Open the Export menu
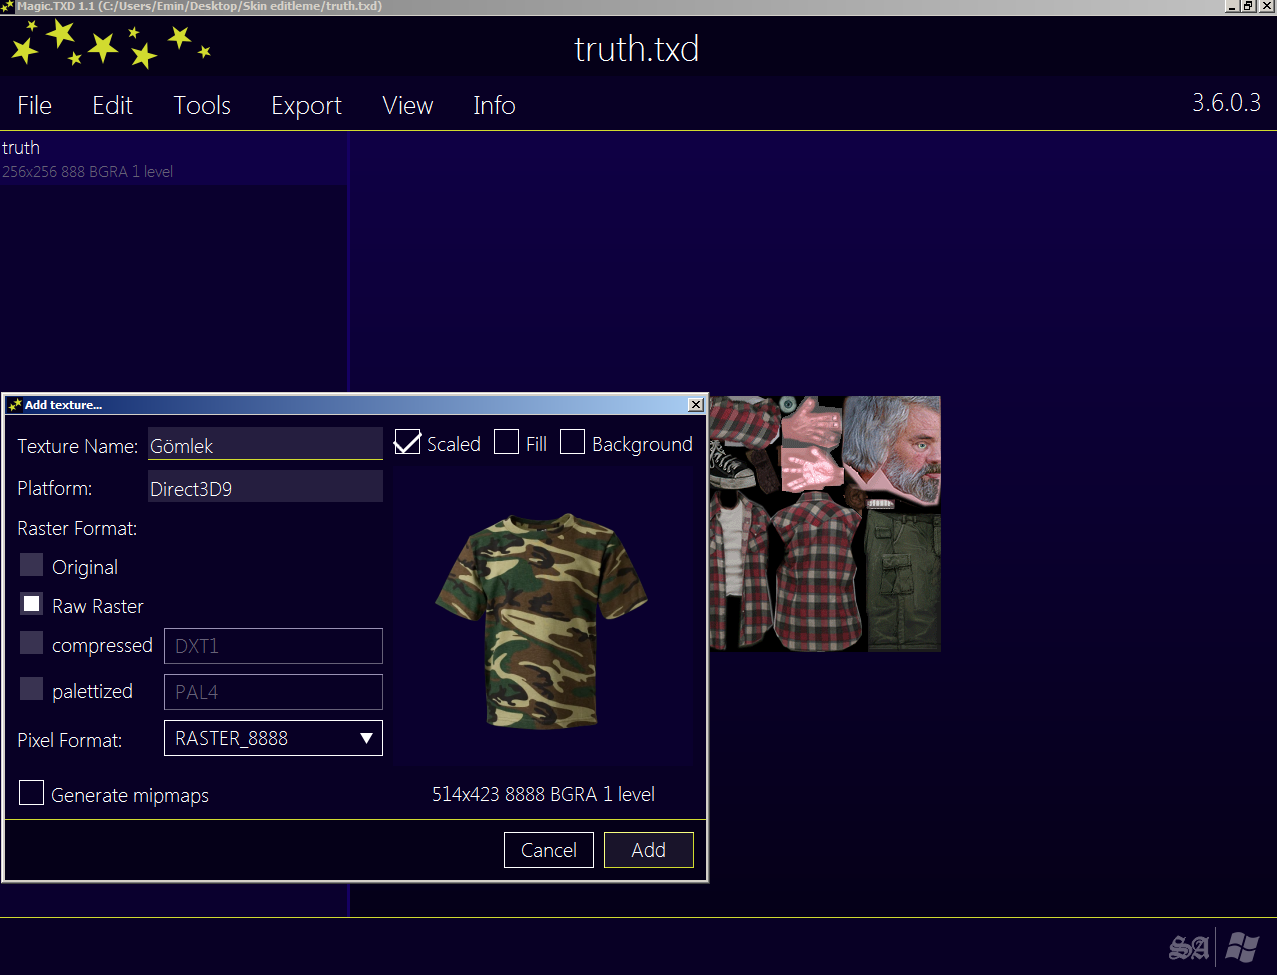 pyautogui.click(x=306, y=106)
